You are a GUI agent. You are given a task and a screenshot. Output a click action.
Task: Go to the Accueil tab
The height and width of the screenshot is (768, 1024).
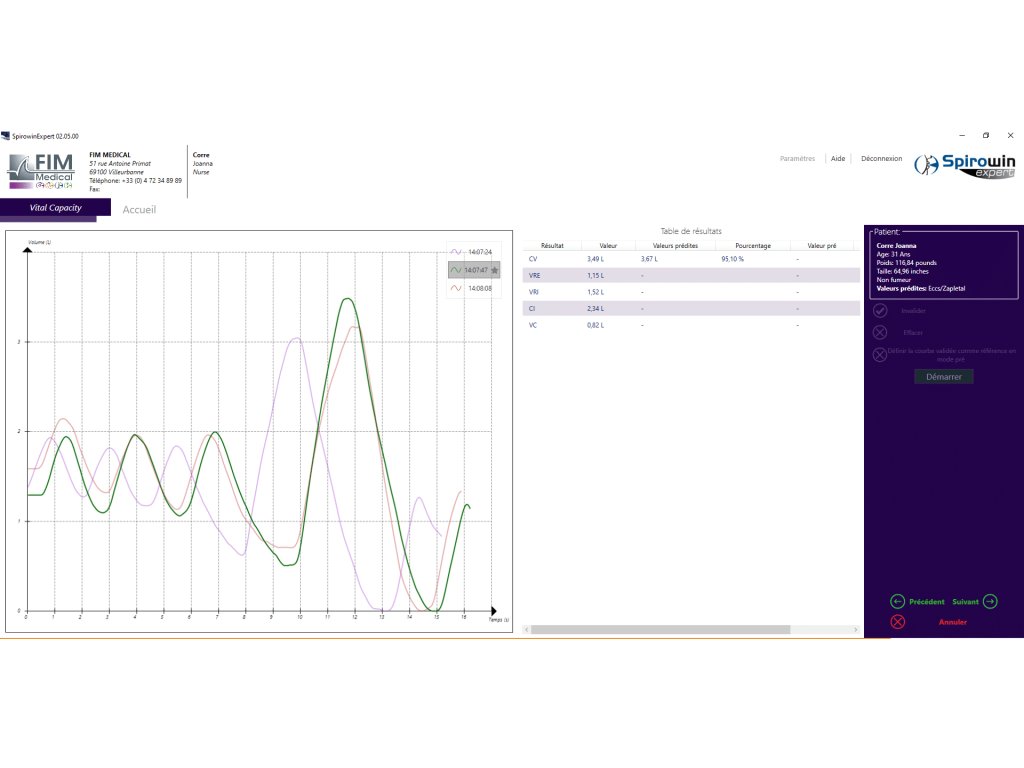(x=139, y=210)
